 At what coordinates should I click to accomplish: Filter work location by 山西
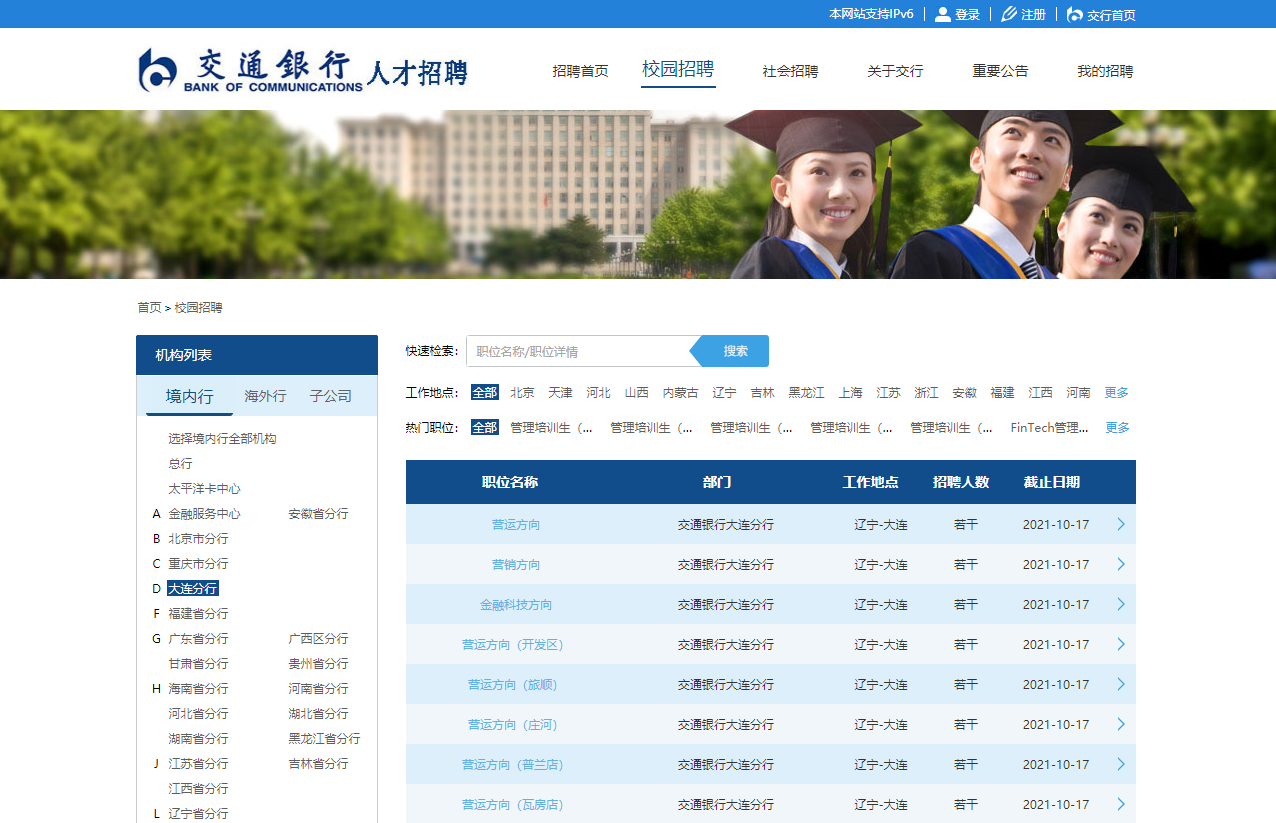pyautogui.click(x=637, y=393)
